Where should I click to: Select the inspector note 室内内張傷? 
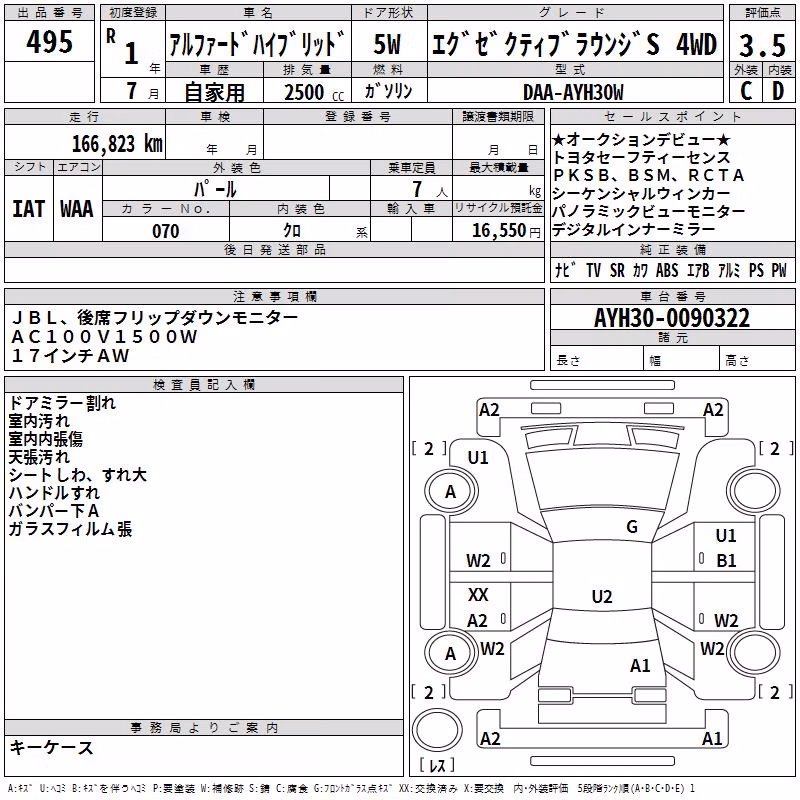coord(45,439)
